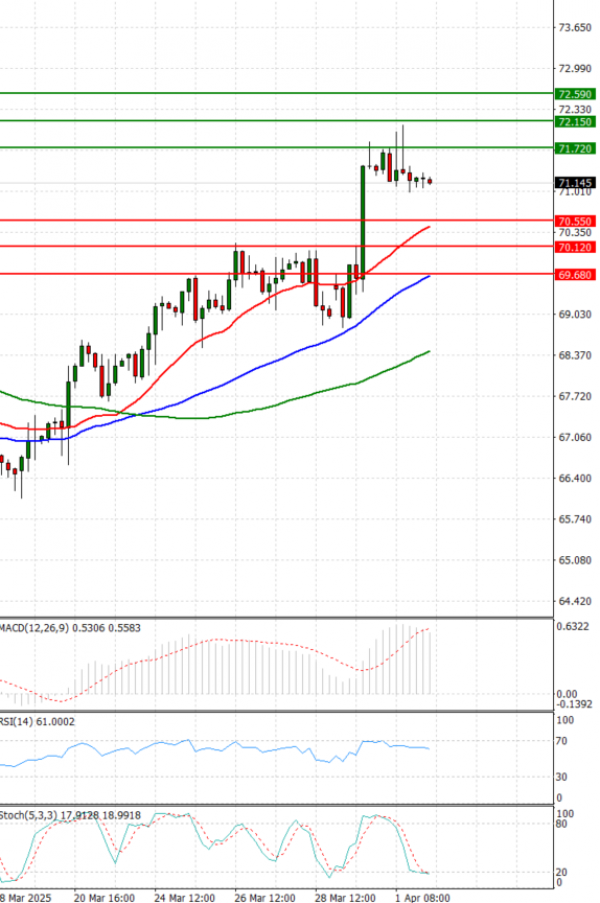600x903 pixels.
Task: Click the 69.680 red support price label
Action: coord(575,275)
